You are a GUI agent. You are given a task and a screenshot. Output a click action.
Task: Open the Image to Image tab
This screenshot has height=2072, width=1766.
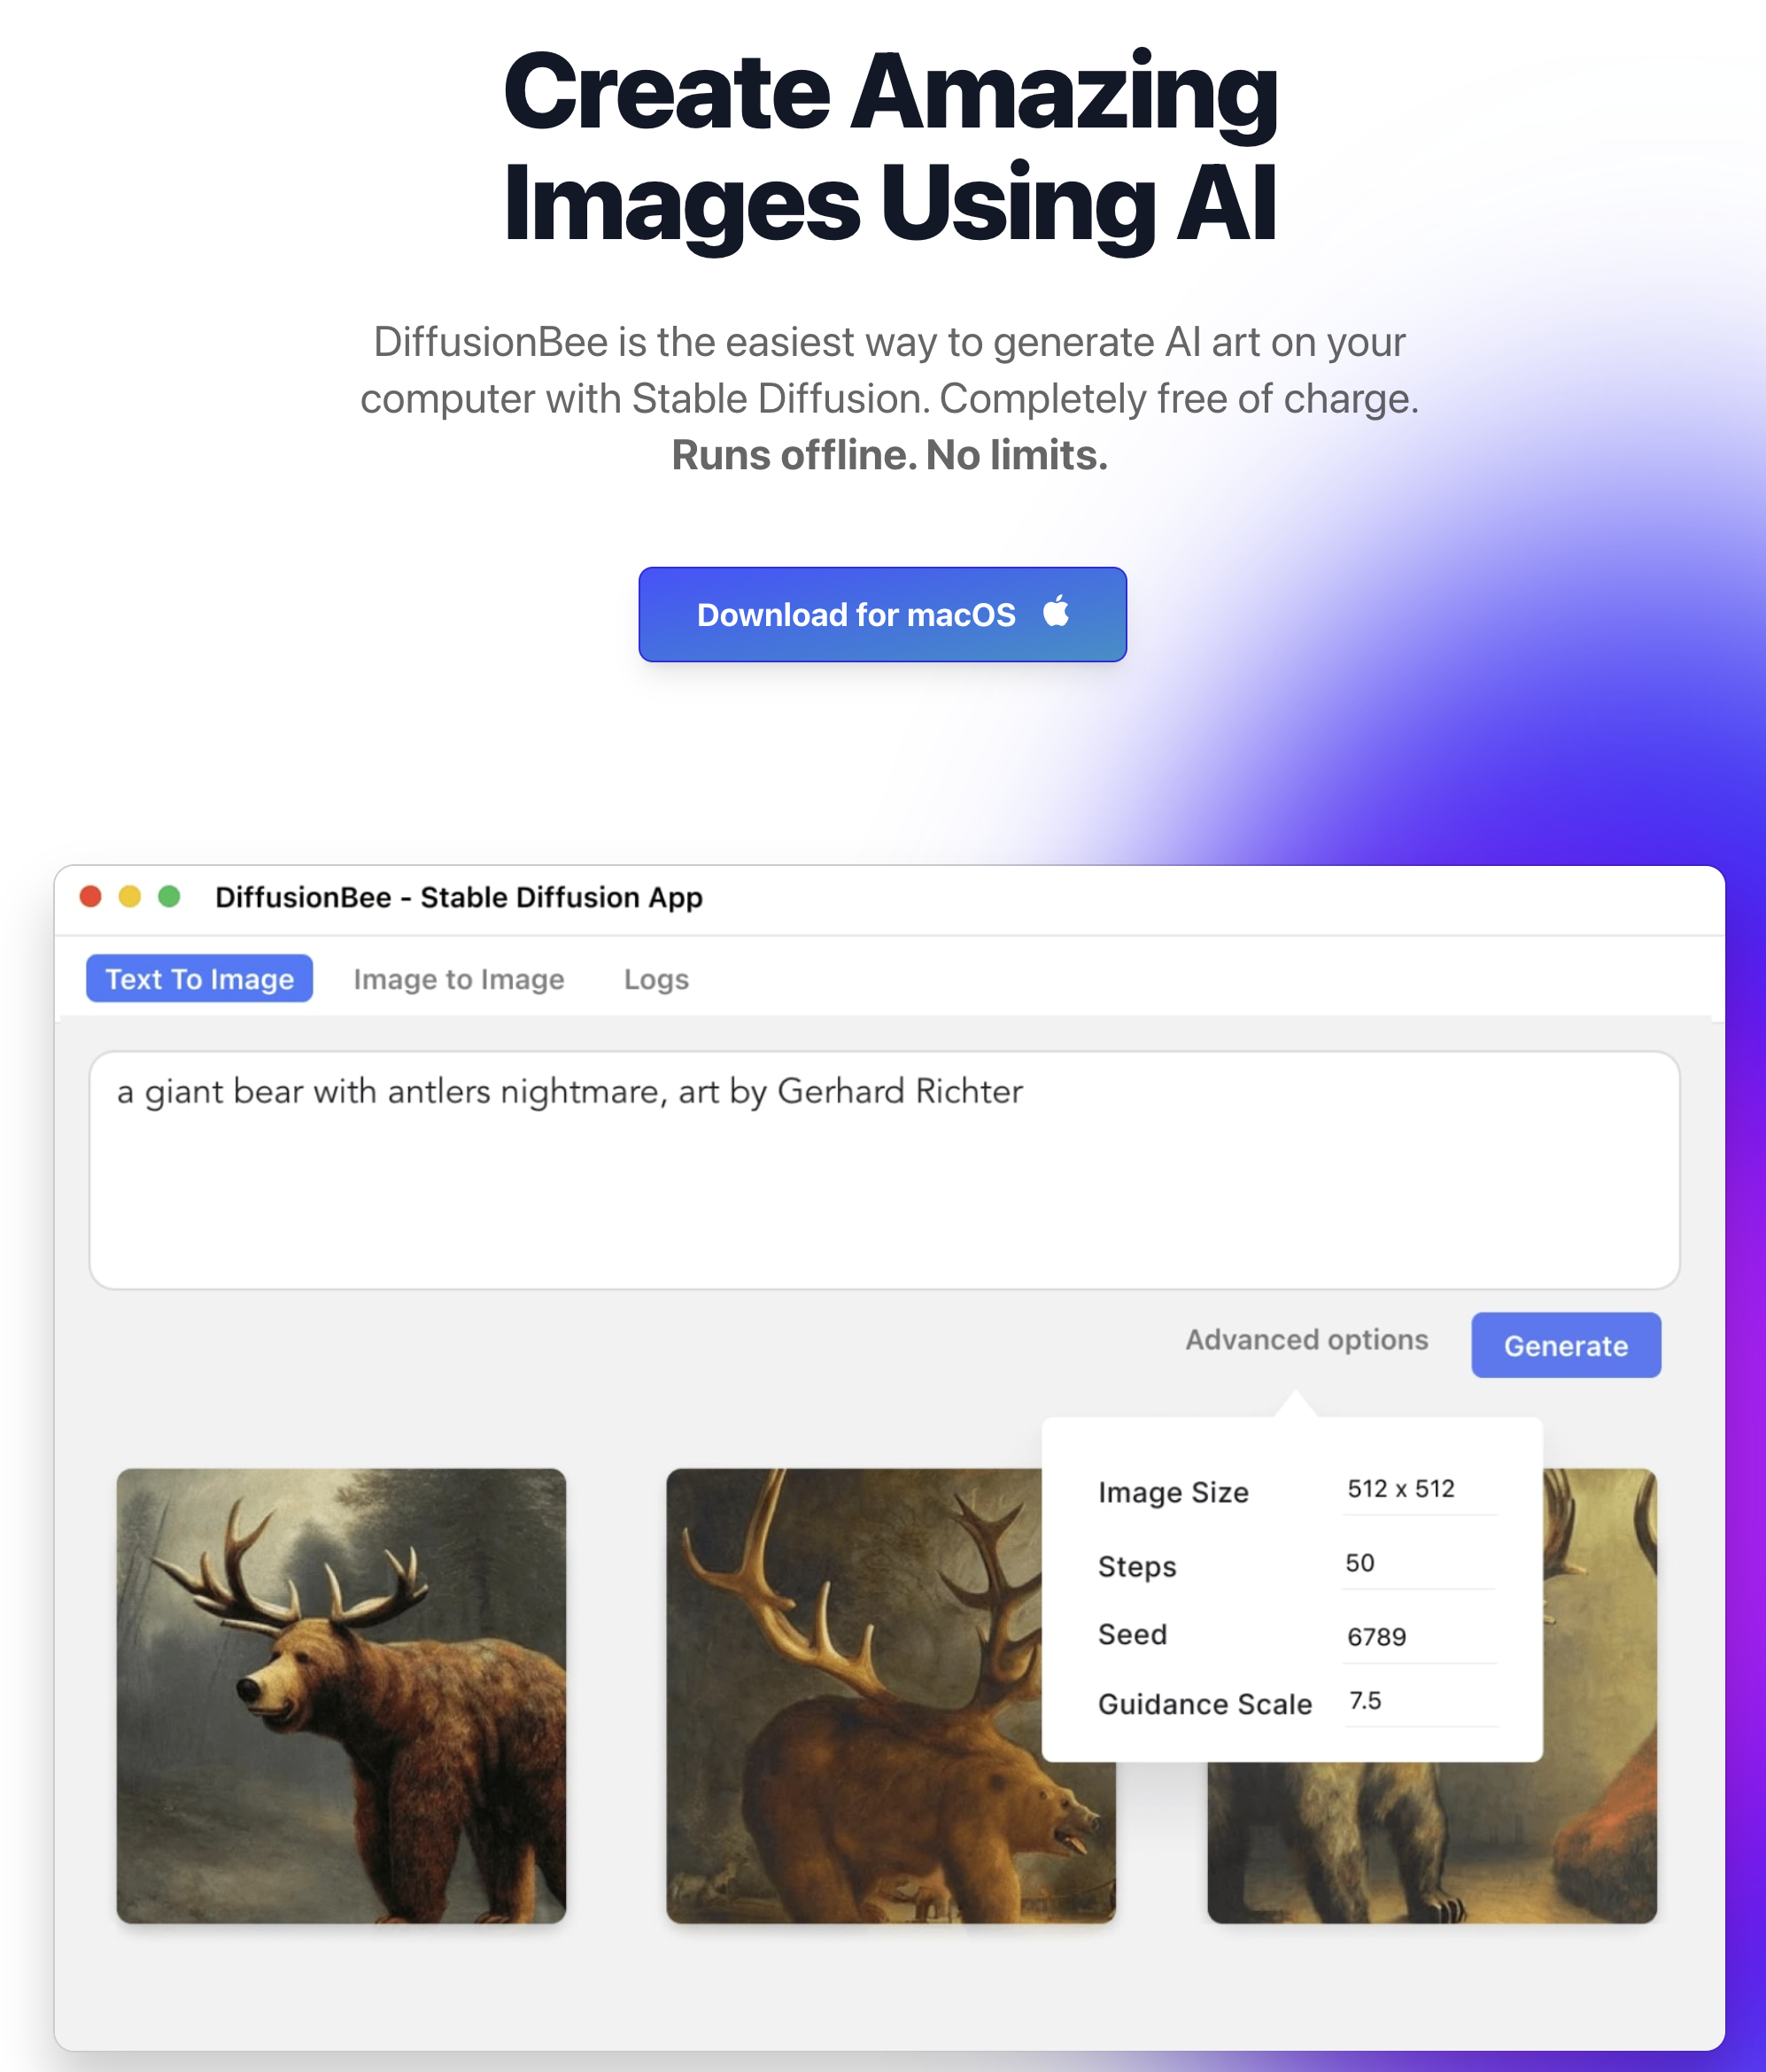pos(458,979)
